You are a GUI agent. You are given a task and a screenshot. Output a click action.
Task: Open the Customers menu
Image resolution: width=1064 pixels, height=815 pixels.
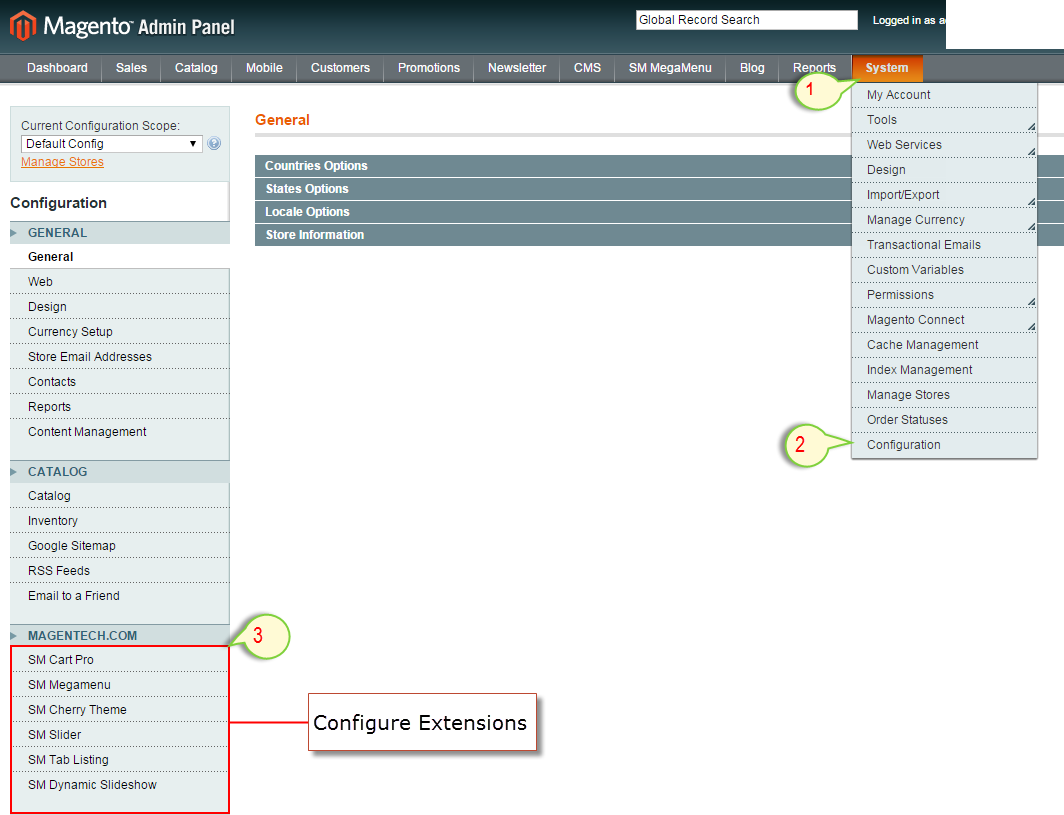tap(340, 68)
